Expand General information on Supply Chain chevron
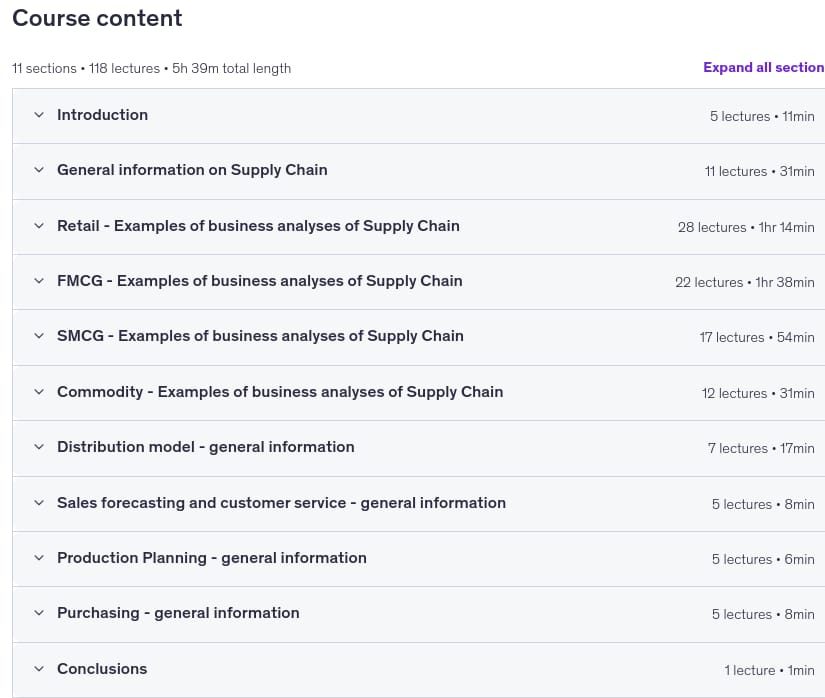Screen dimensions: 825x698 coord(39,170)
